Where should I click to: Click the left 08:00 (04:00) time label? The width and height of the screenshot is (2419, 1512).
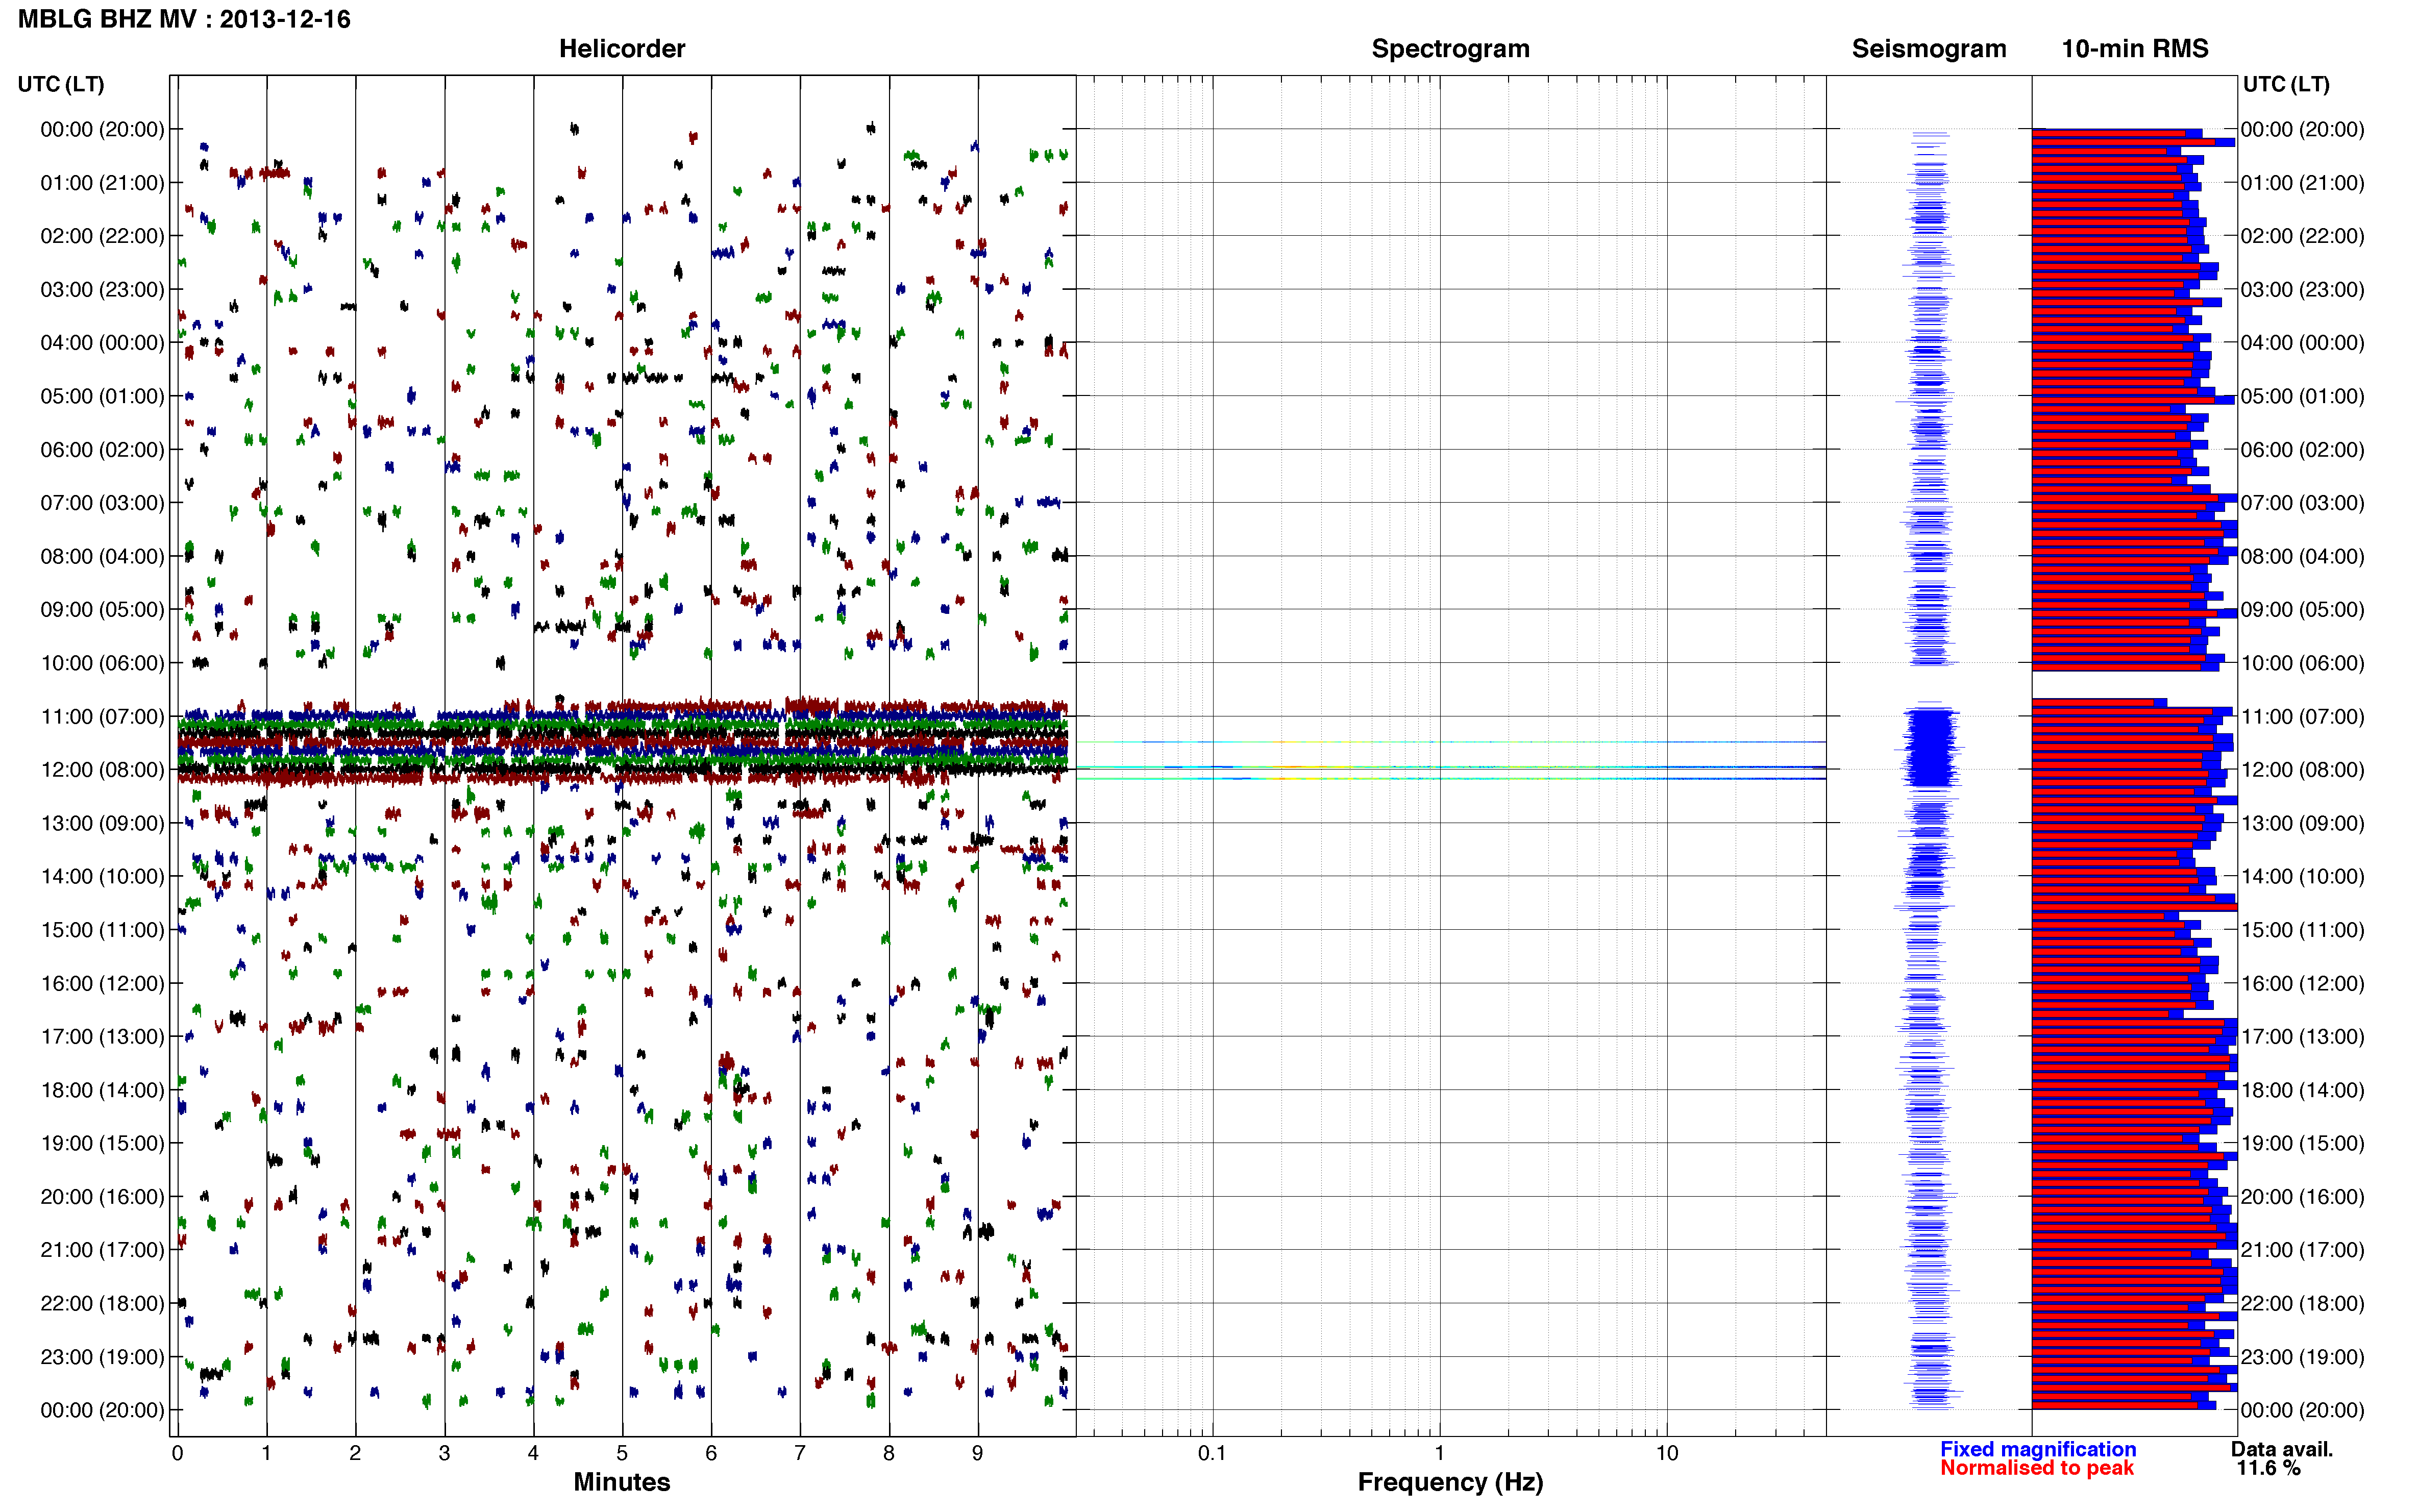pos(102,556)
